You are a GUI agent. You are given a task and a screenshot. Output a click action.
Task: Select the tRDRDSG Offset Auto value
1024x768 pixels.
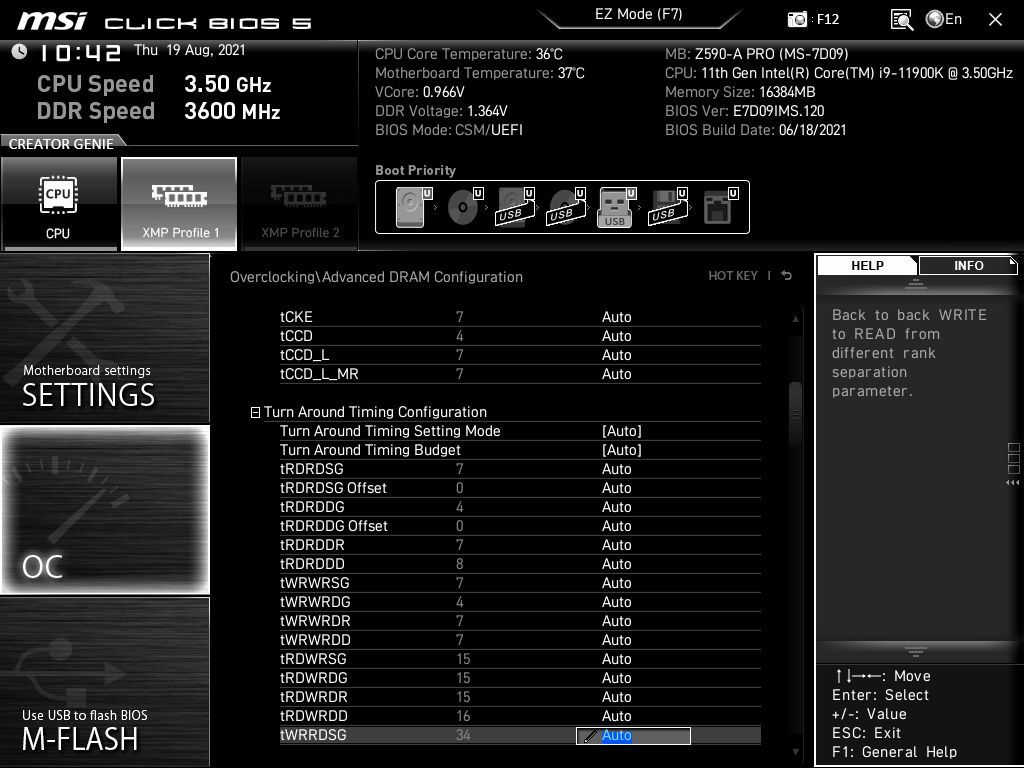(x=616, y=488)
